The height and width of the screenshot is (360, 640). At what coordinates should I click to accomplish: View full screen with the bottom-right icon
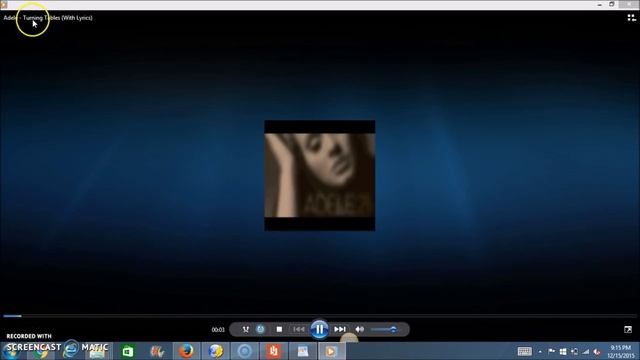[628, 329]
